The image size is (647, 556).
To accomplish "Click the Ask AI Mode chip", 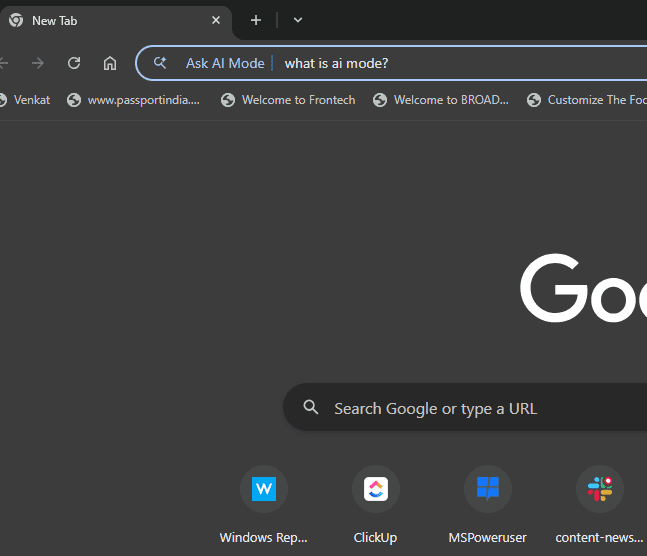I will click(x=225, y=63).
